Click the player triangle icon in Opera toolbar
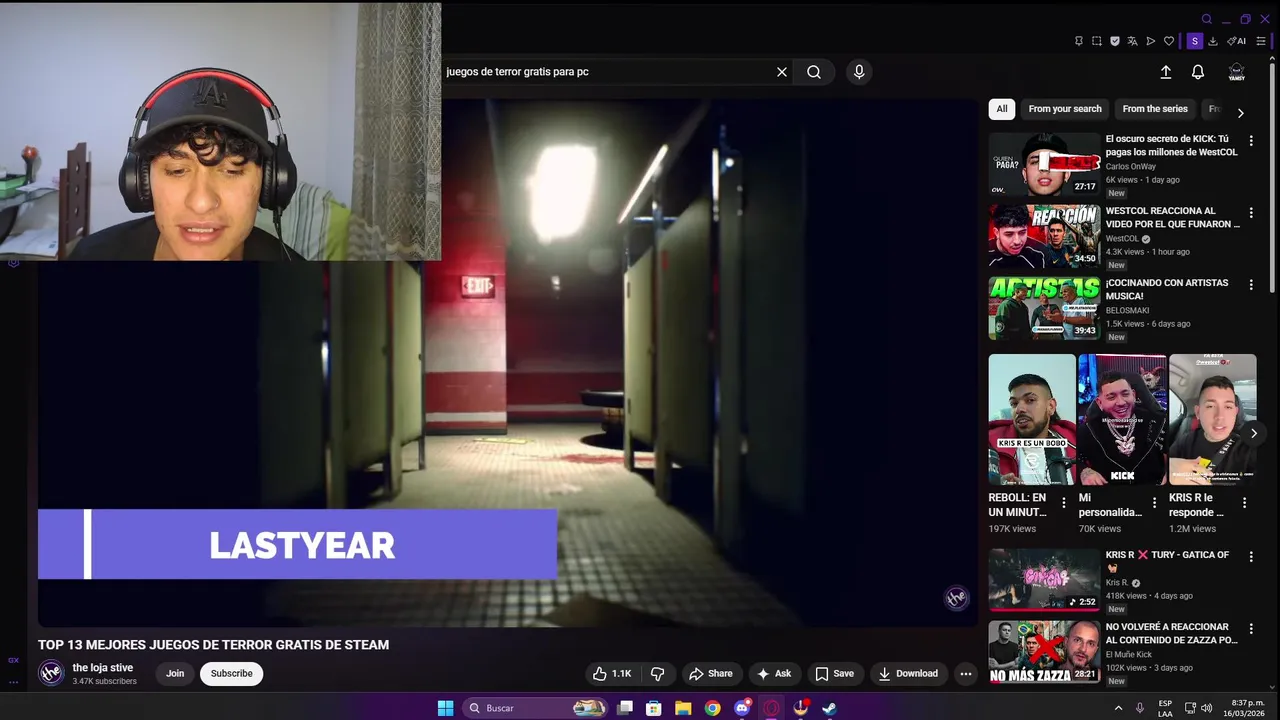The width and height of the screenshot is (1280, 720). pos(1151,41)
